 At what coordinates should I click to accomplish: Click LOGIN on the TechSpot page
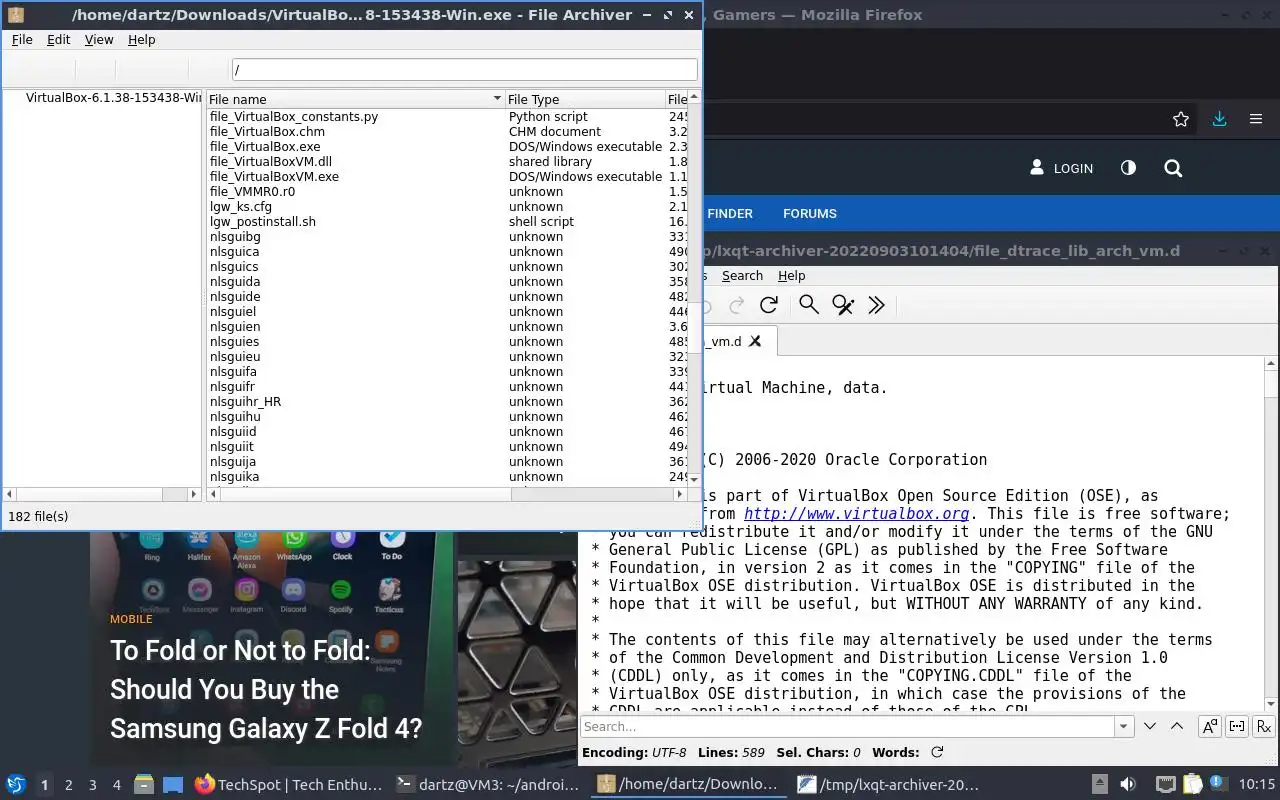point(1062,168)
